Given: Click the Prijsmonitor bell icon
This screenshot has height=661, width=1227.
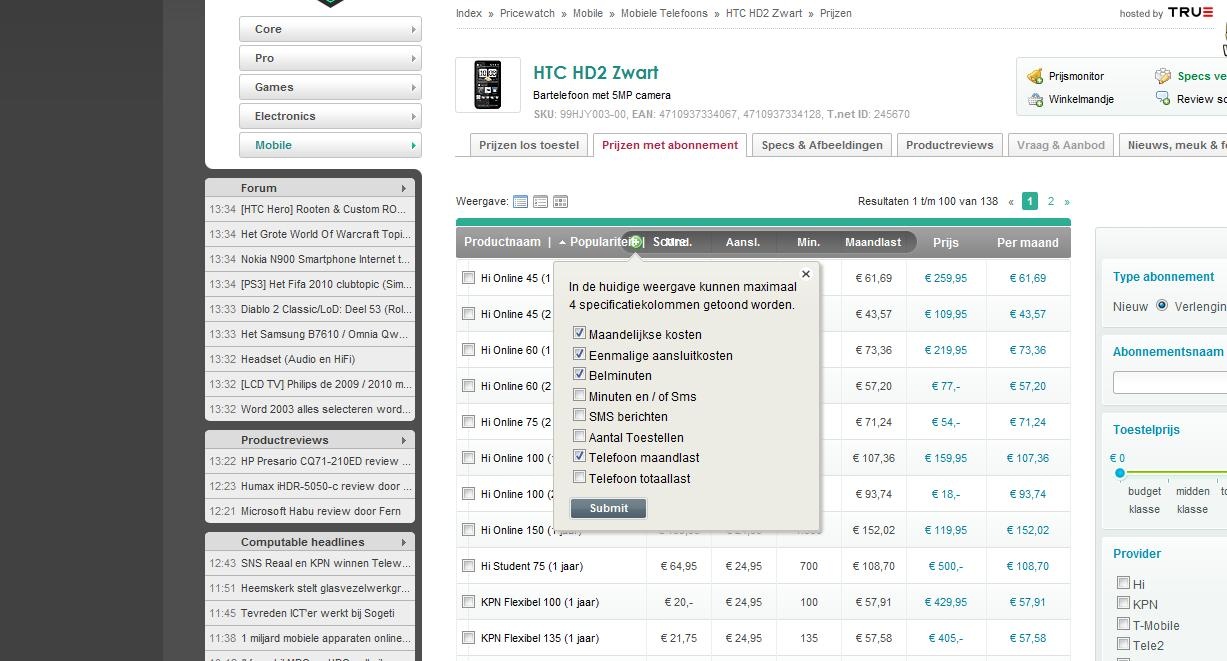Looking at the screenshot, I should (x=1036, y=76).
